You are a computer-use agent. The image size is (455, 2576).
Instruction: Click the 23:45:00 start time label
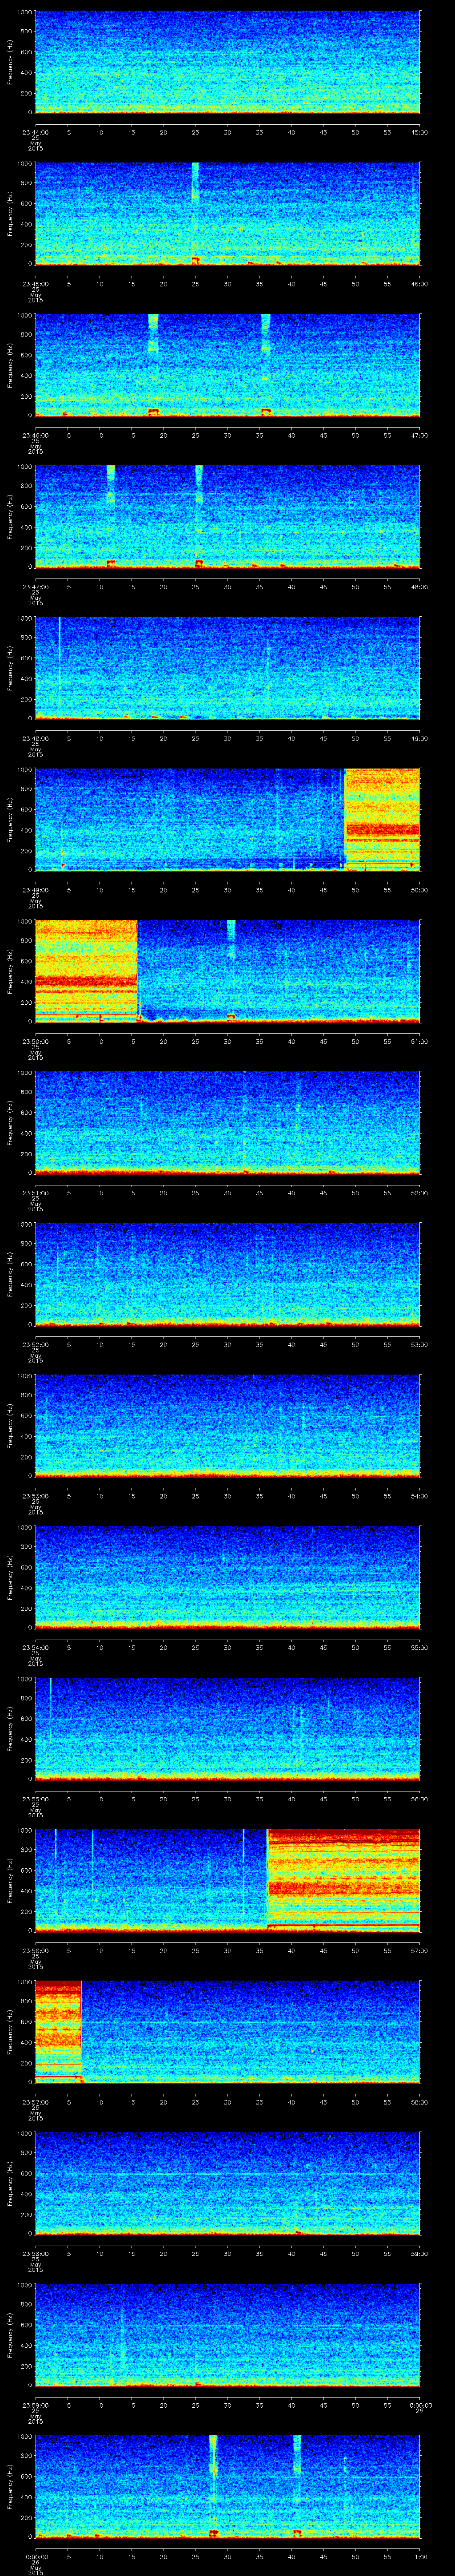pyautogui.click(x=35, y=284)
